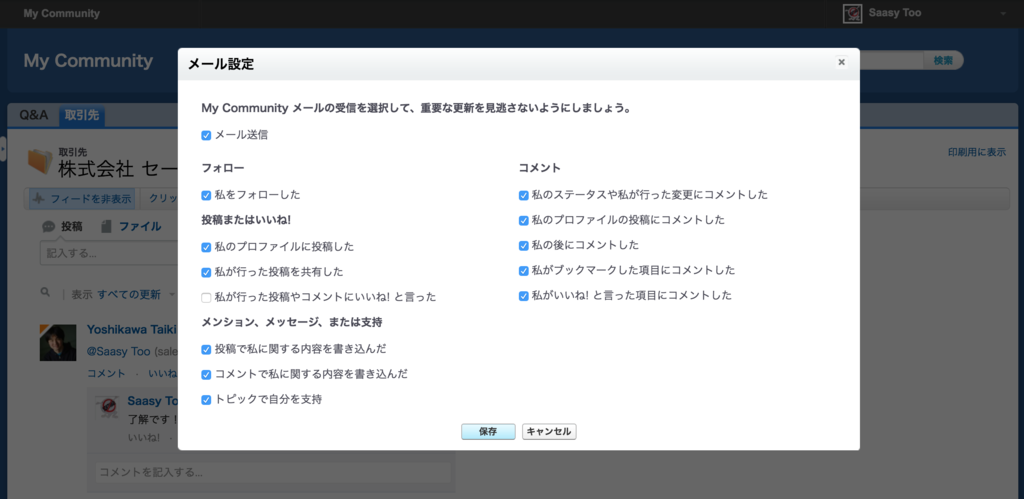Viewport: 1024px width, 499px height.
Task: Toggle コメントで私に関する内容を書き込んだ checkbox
Action: tap(206, 375)
